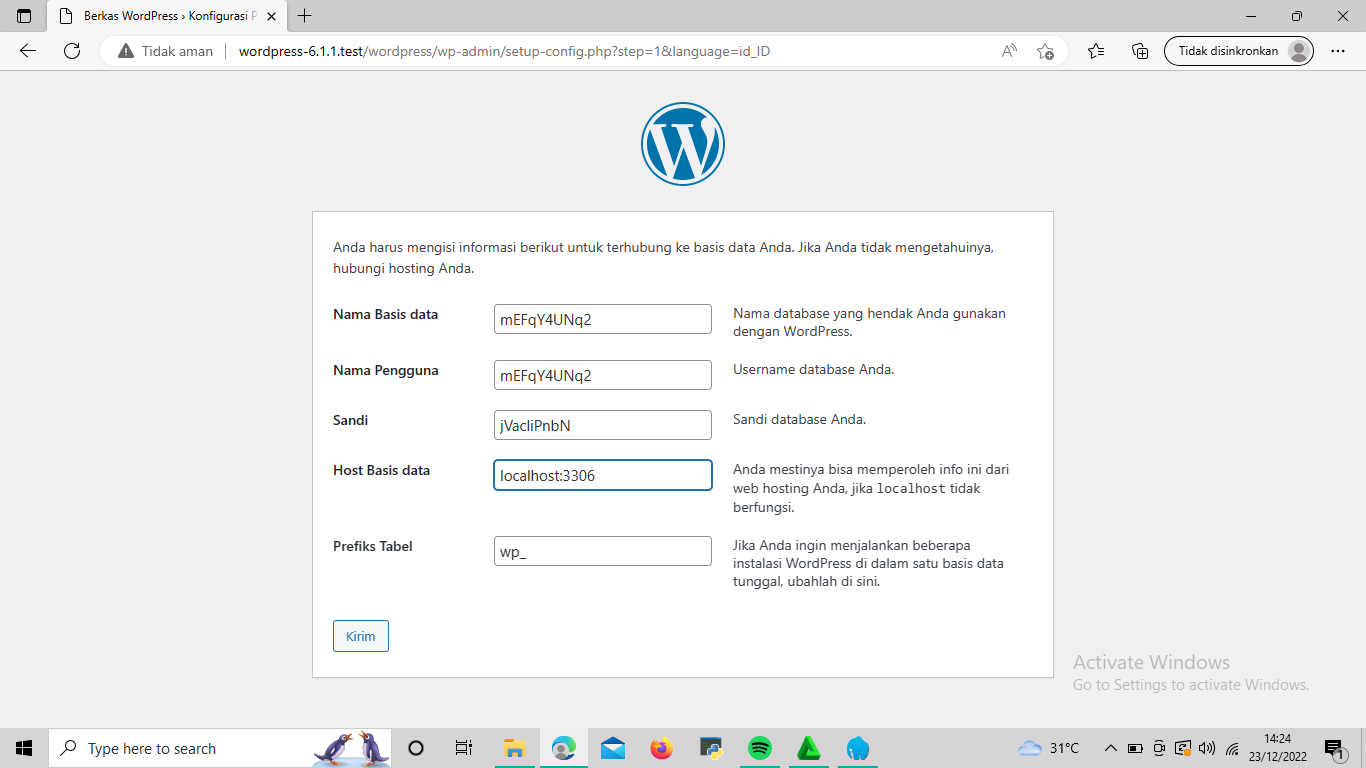This screenshot has height=768, width=1366.
Task: Click the 'Sandi' label
Action: click(350, 420)
